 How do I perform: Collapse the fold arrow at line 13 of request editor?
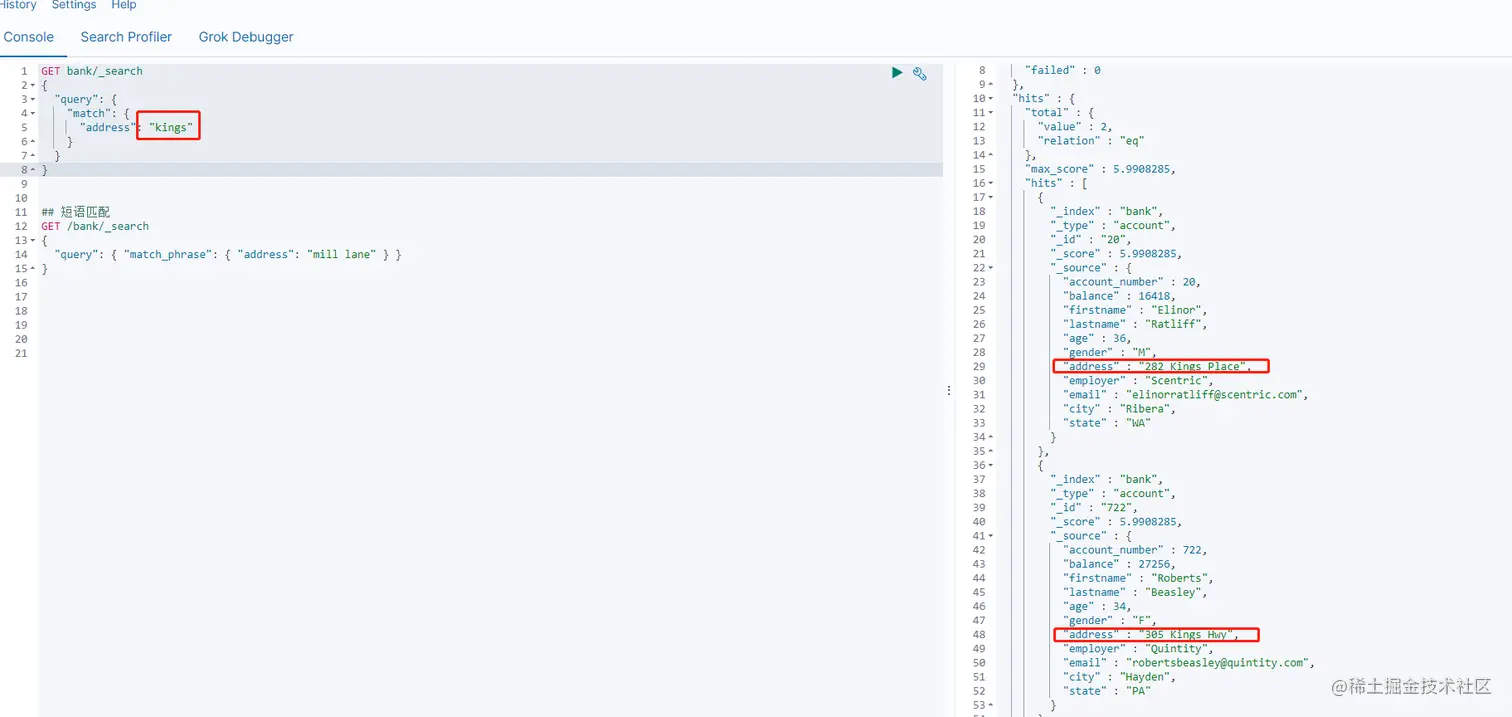click(x=33, y=241)
